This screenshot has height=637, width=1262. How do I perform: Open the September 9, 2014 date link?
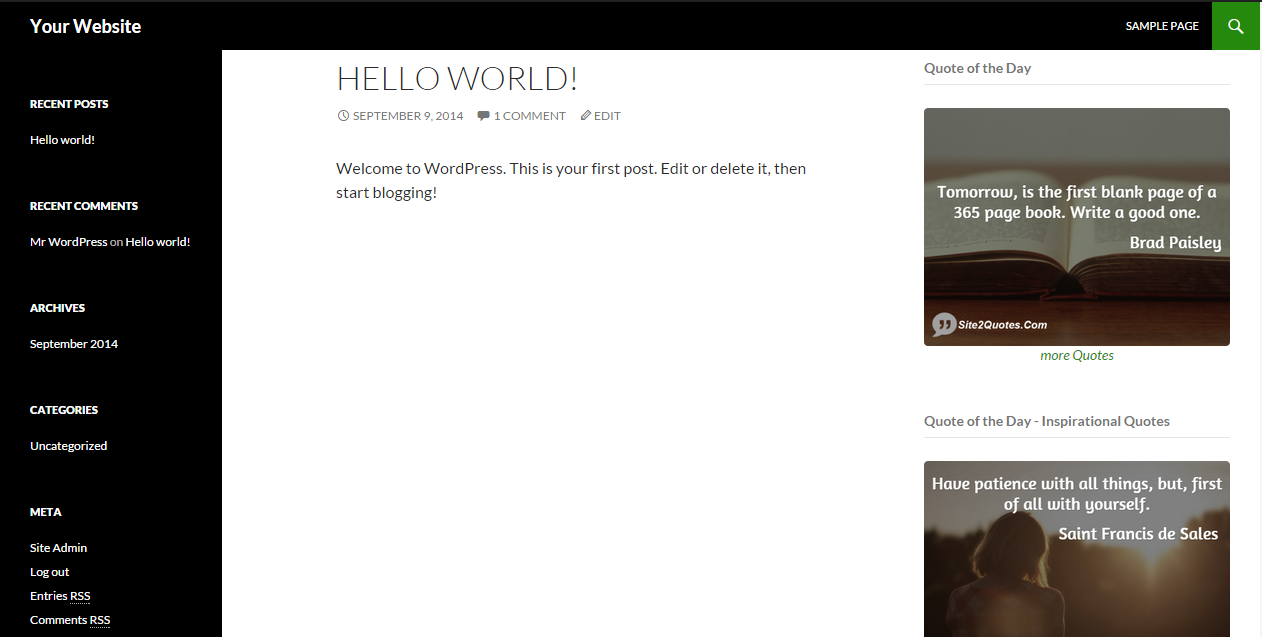408,116
